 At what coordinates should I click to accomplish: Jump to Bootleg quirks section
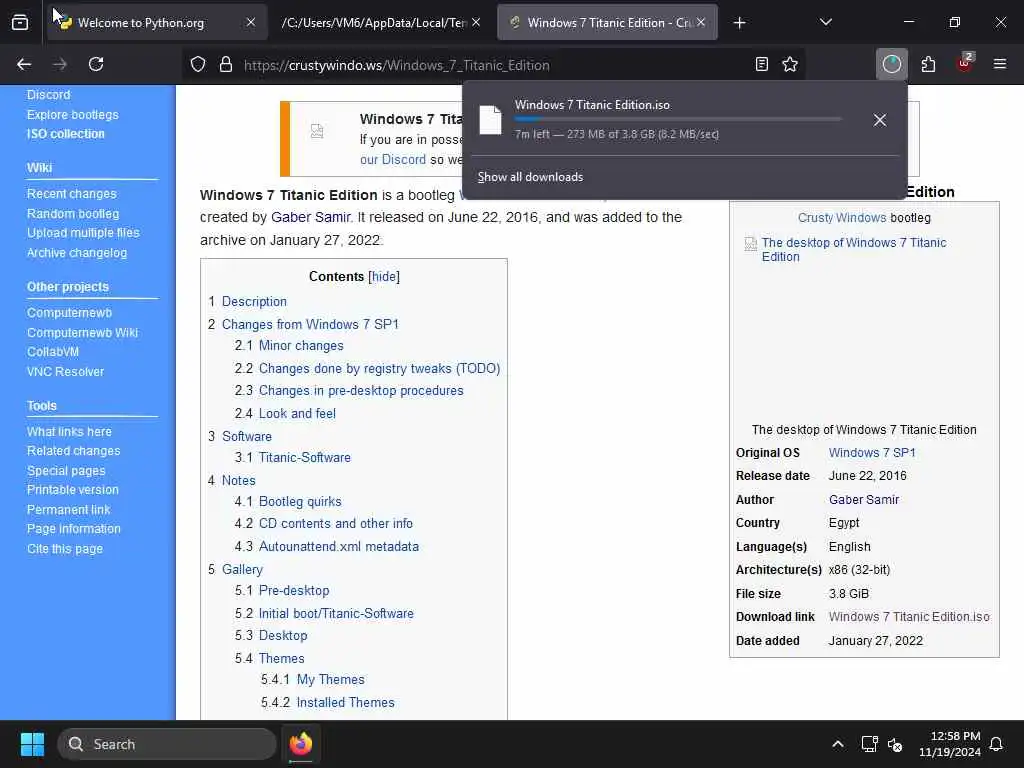[300, 502]
